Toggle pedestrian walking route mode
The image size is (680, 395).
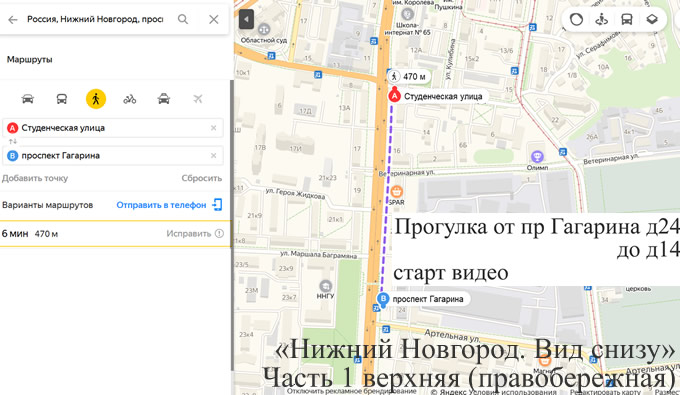[x=96, y=99]
